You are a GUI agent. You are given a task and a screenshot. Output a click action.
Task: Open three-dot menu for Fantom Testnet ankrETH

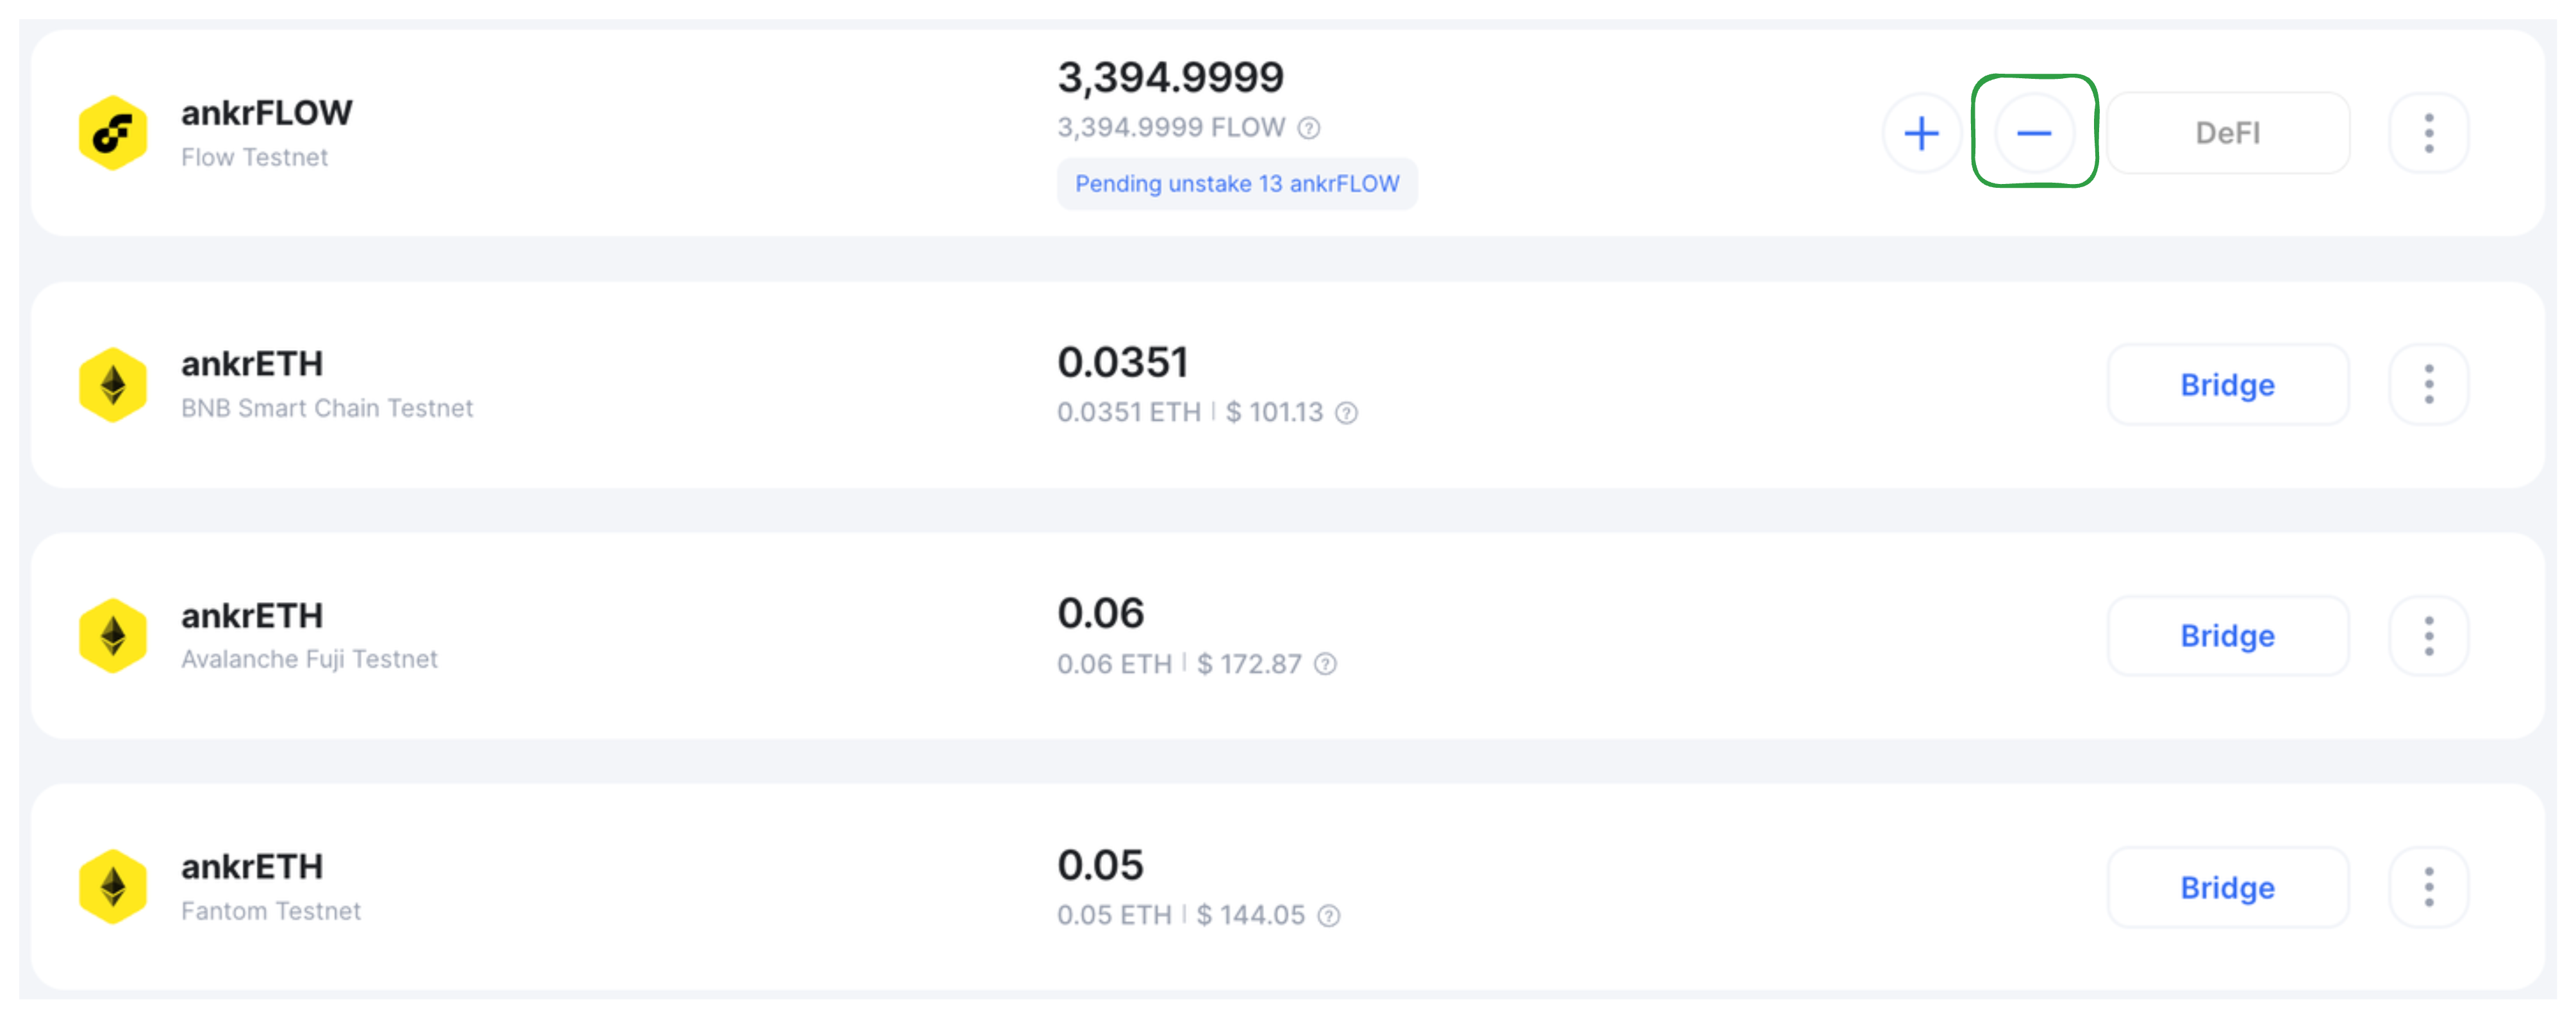(x=2428, y=887)
